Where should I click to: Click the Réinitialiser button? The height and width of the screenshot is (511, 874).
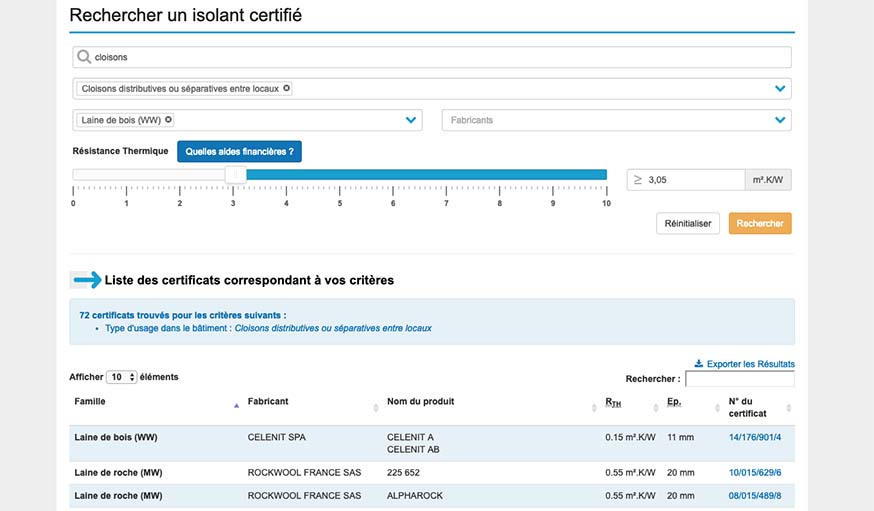(688, 223)
